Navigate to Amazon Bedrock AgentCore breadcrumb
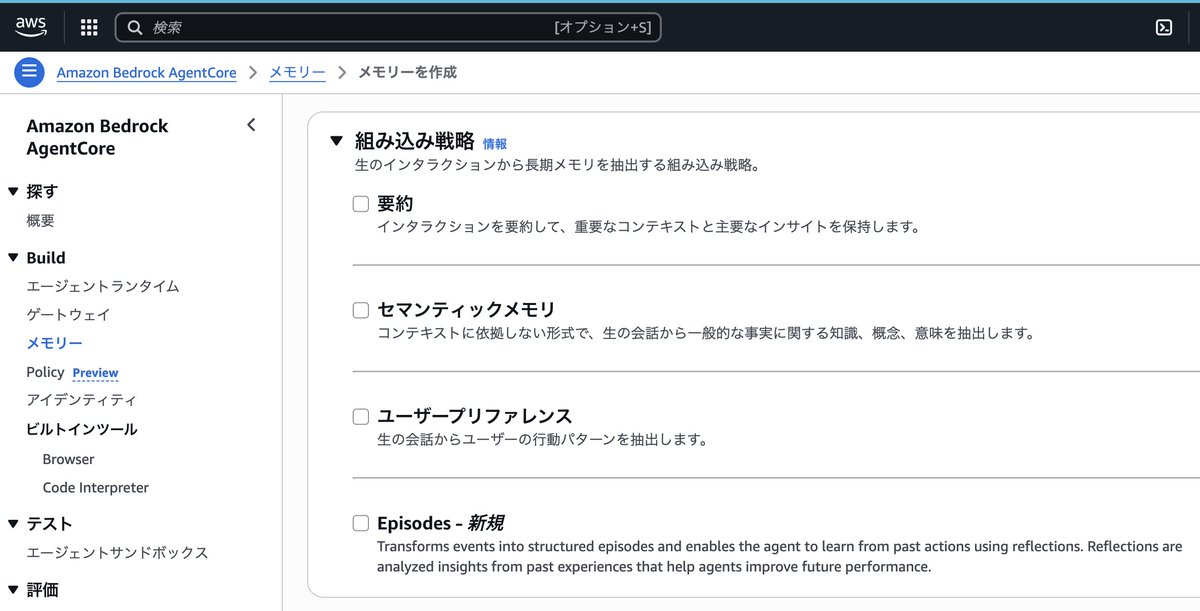 146,72
